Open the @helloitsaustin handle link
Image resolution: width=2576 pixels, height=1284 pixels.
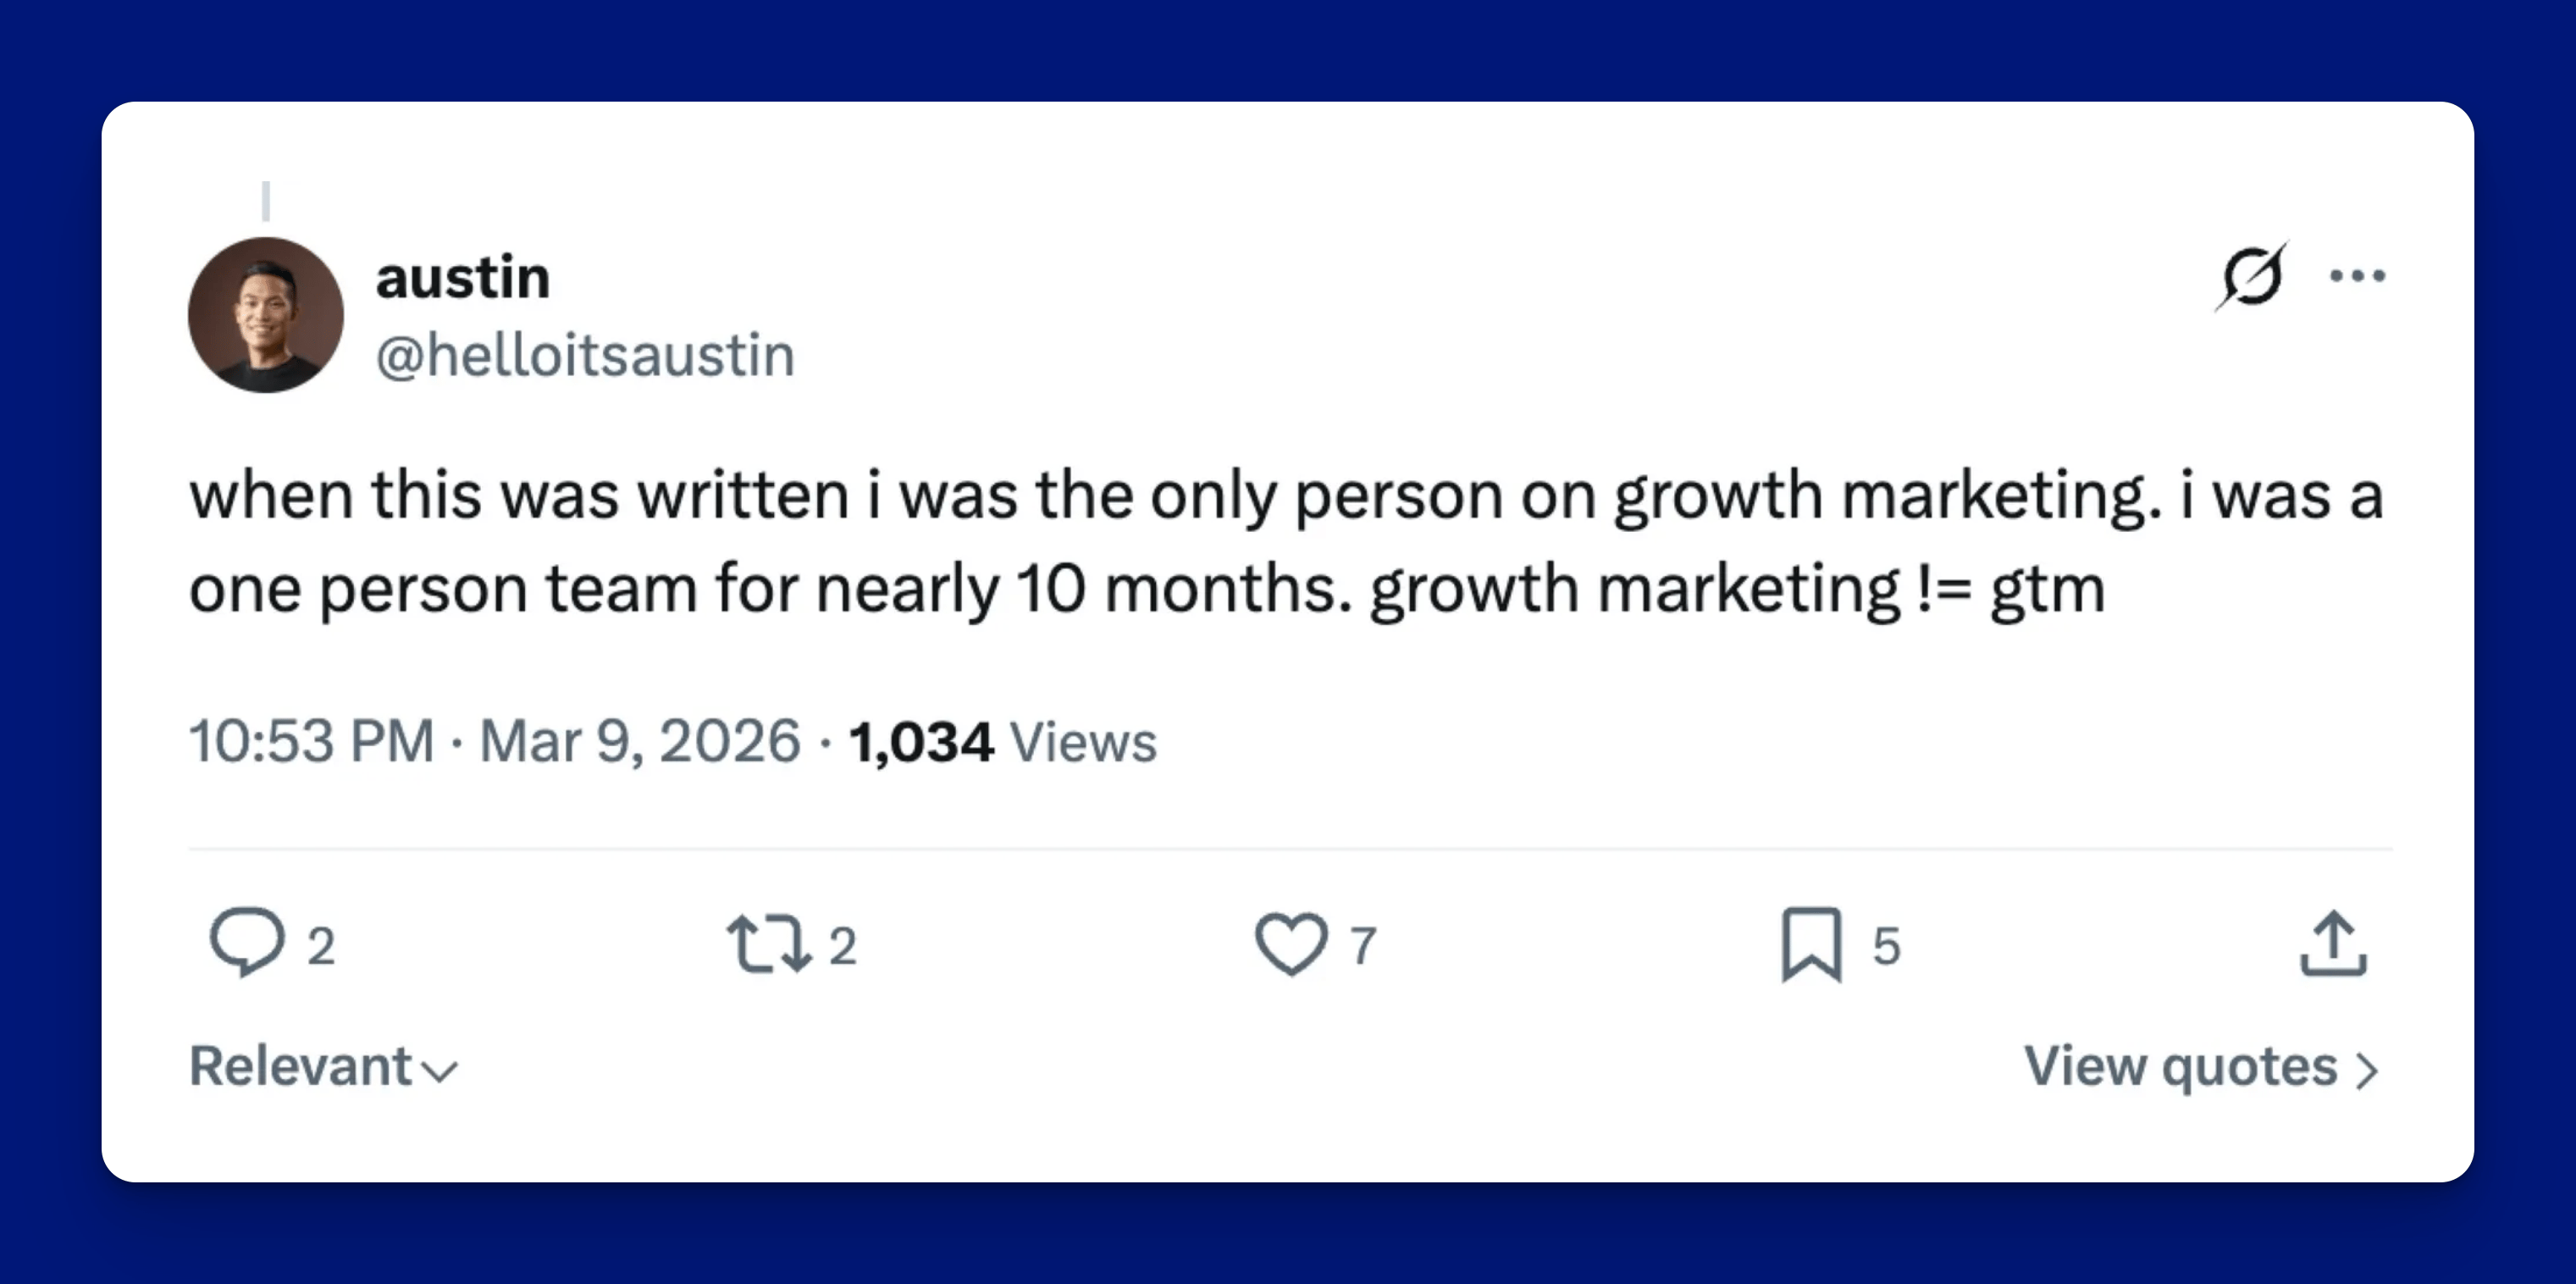pos(585,355)
